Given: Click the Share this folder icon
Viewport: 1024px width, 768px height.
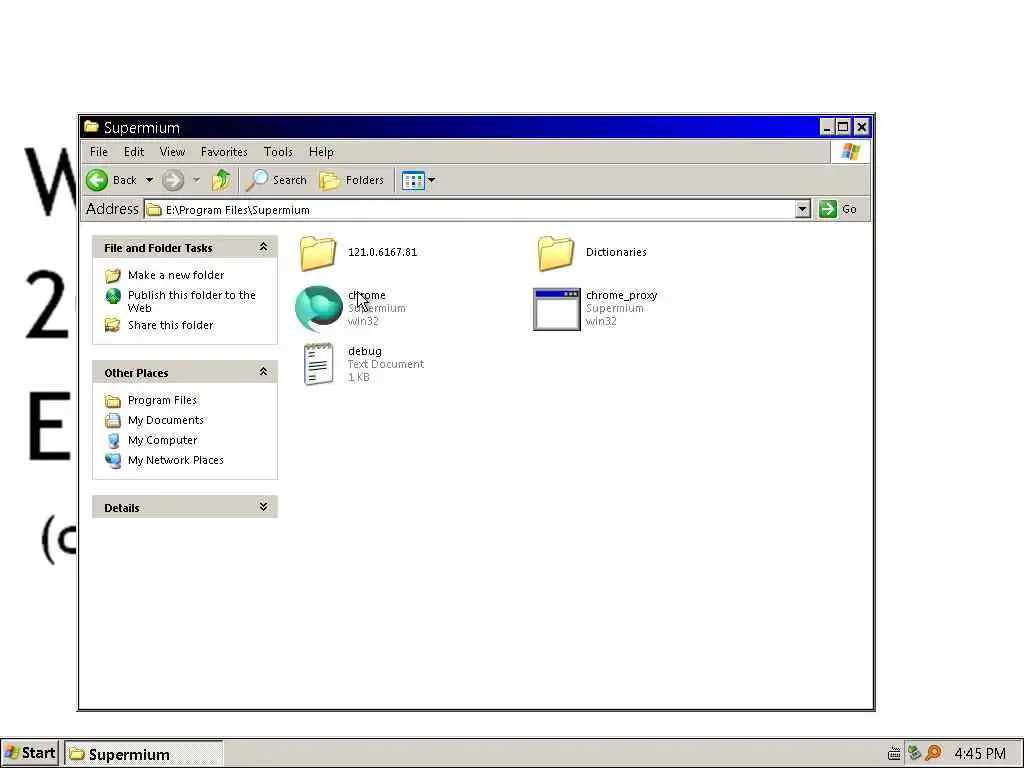Looking at the screenshot, I should 113,325.
